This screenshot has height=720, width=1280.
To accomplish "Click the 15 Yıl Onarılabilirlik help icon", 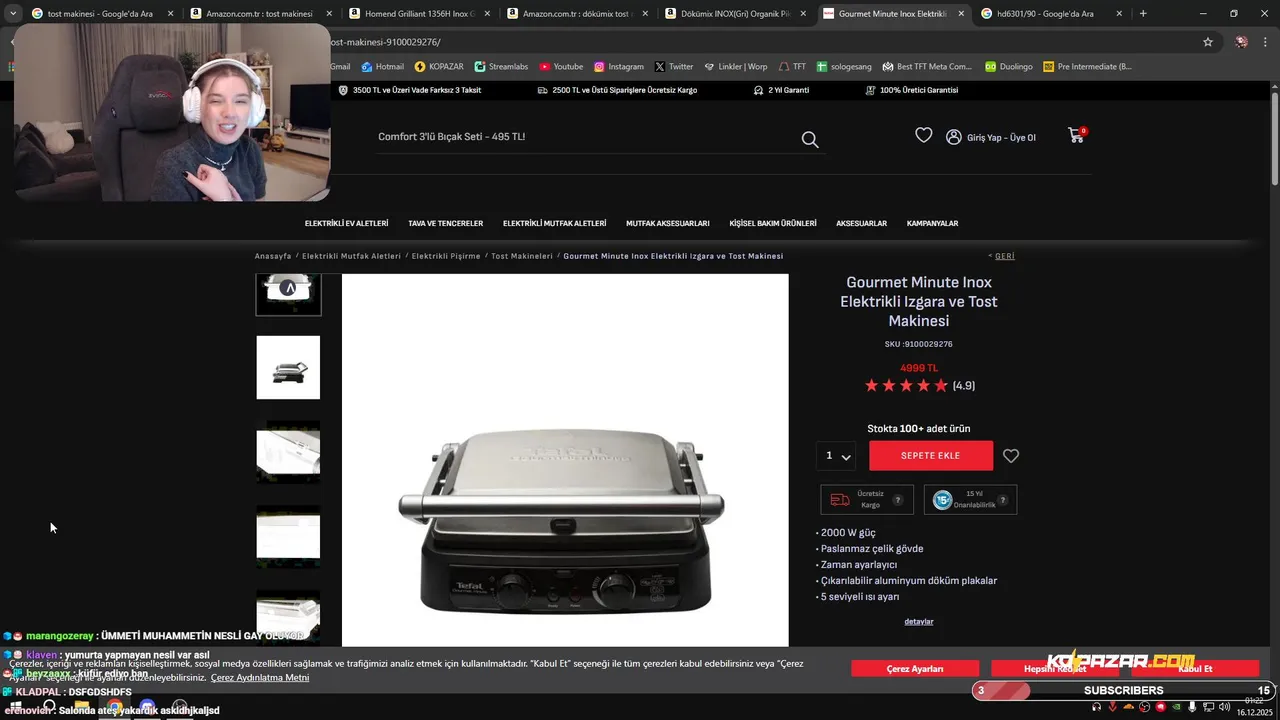I will (1002, 500).
